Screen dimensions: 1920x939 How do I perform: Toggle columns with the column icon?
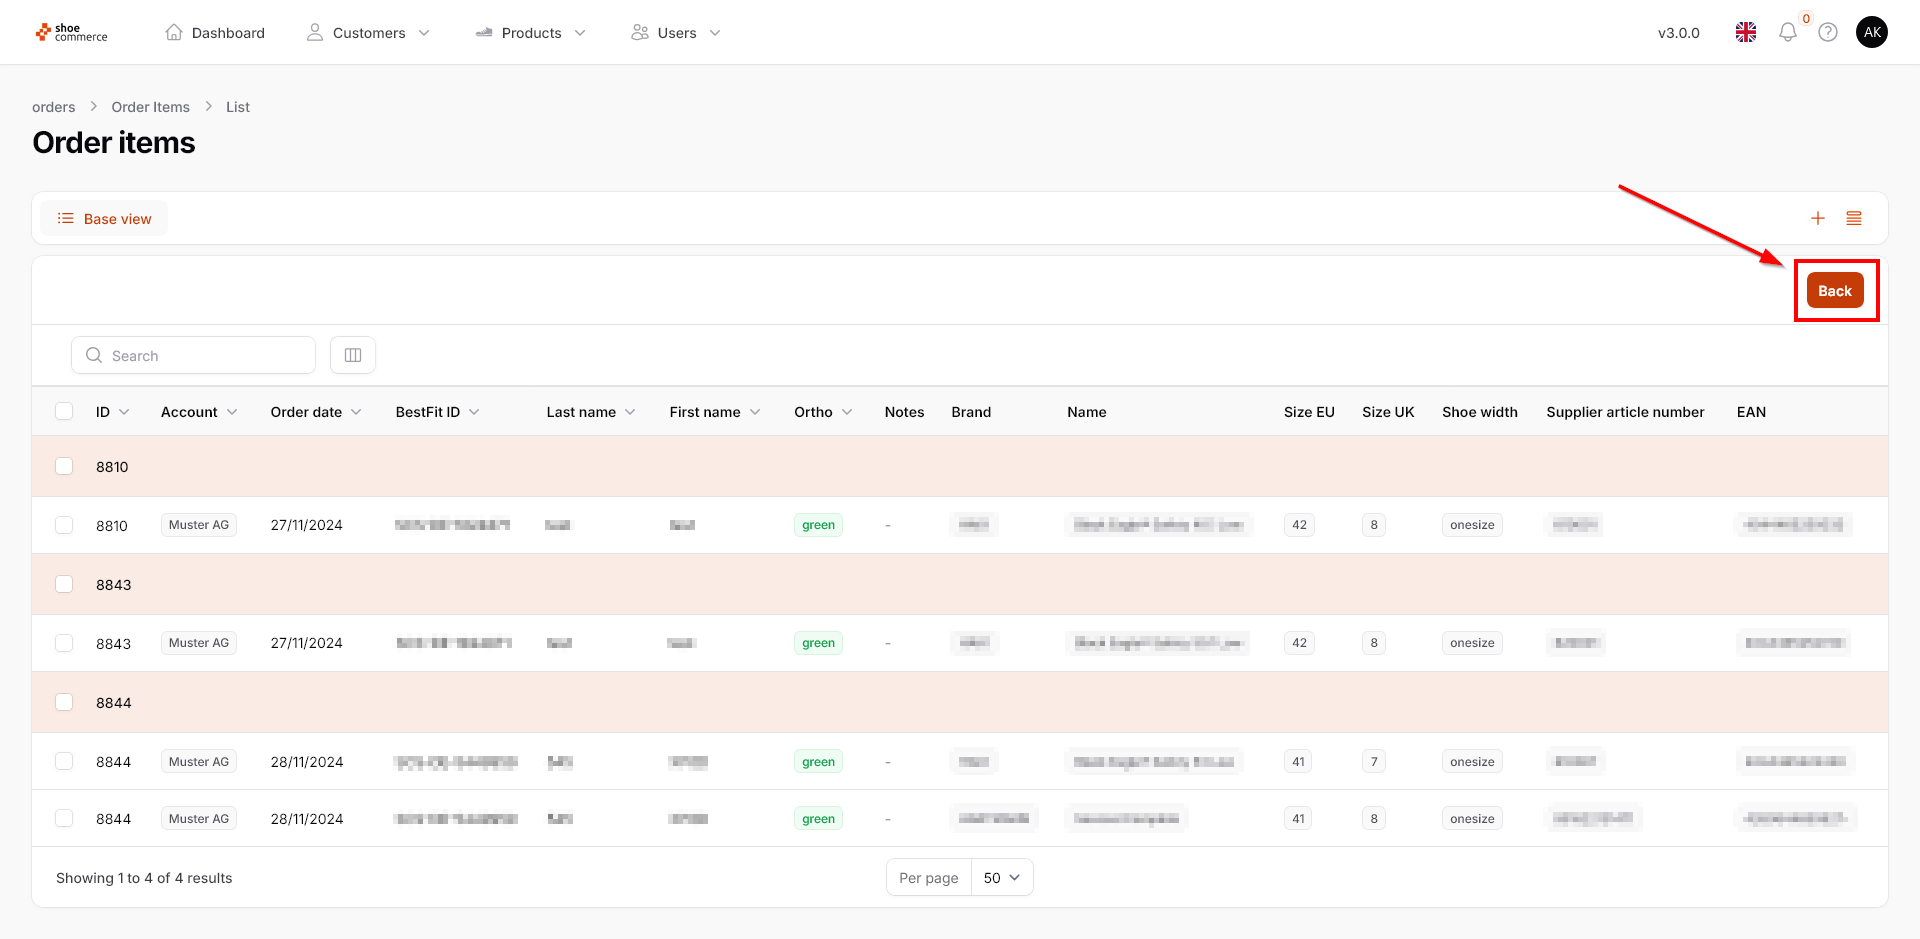coord(353,355)
